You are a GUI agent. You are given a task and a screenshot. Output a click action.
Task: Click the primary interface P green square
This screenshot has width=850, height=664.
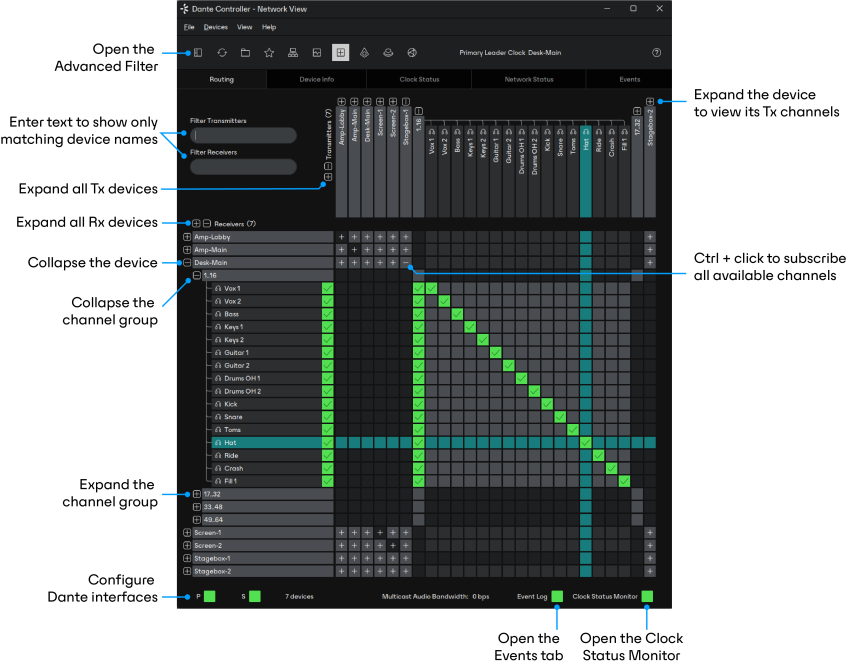tap(209, 596)
